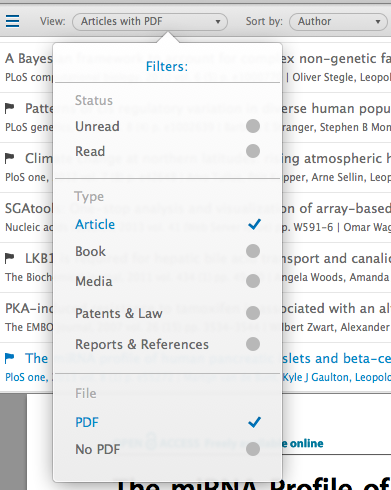Click flag icon beside Patterns article

tap(10, 108)
